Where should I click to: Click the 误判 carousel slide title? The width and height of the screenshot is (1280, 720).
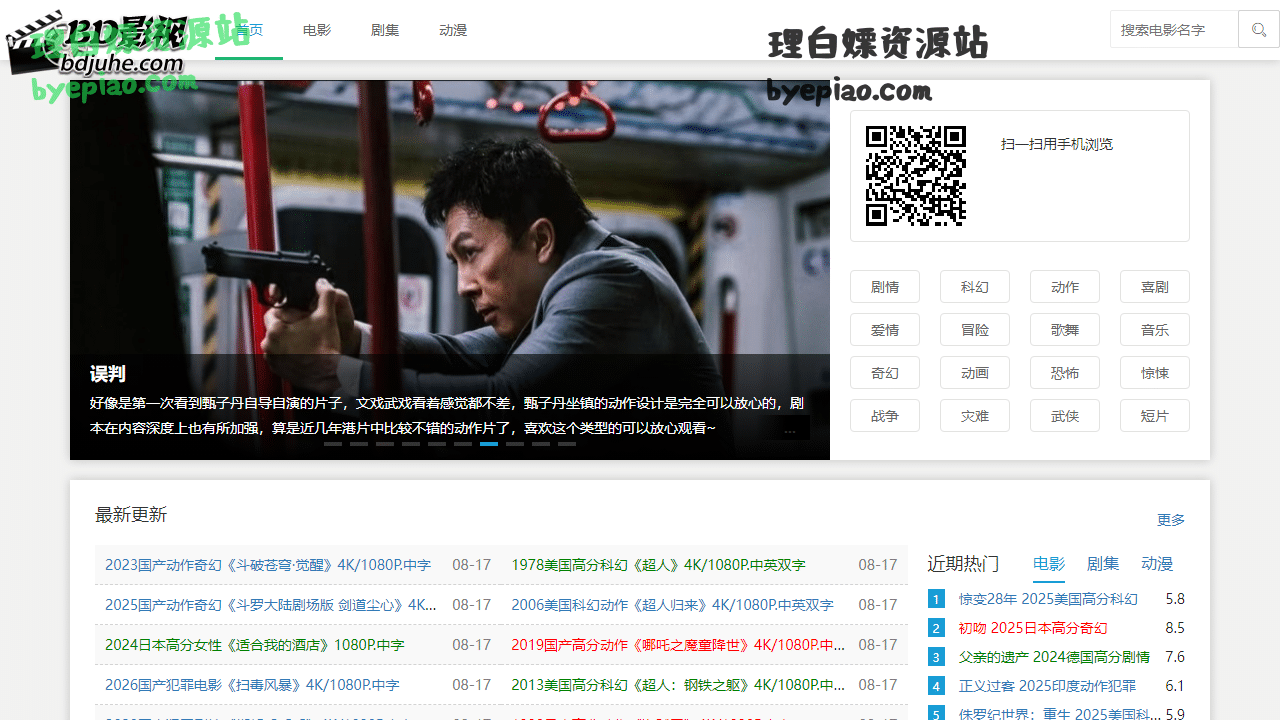click(108, 374)
